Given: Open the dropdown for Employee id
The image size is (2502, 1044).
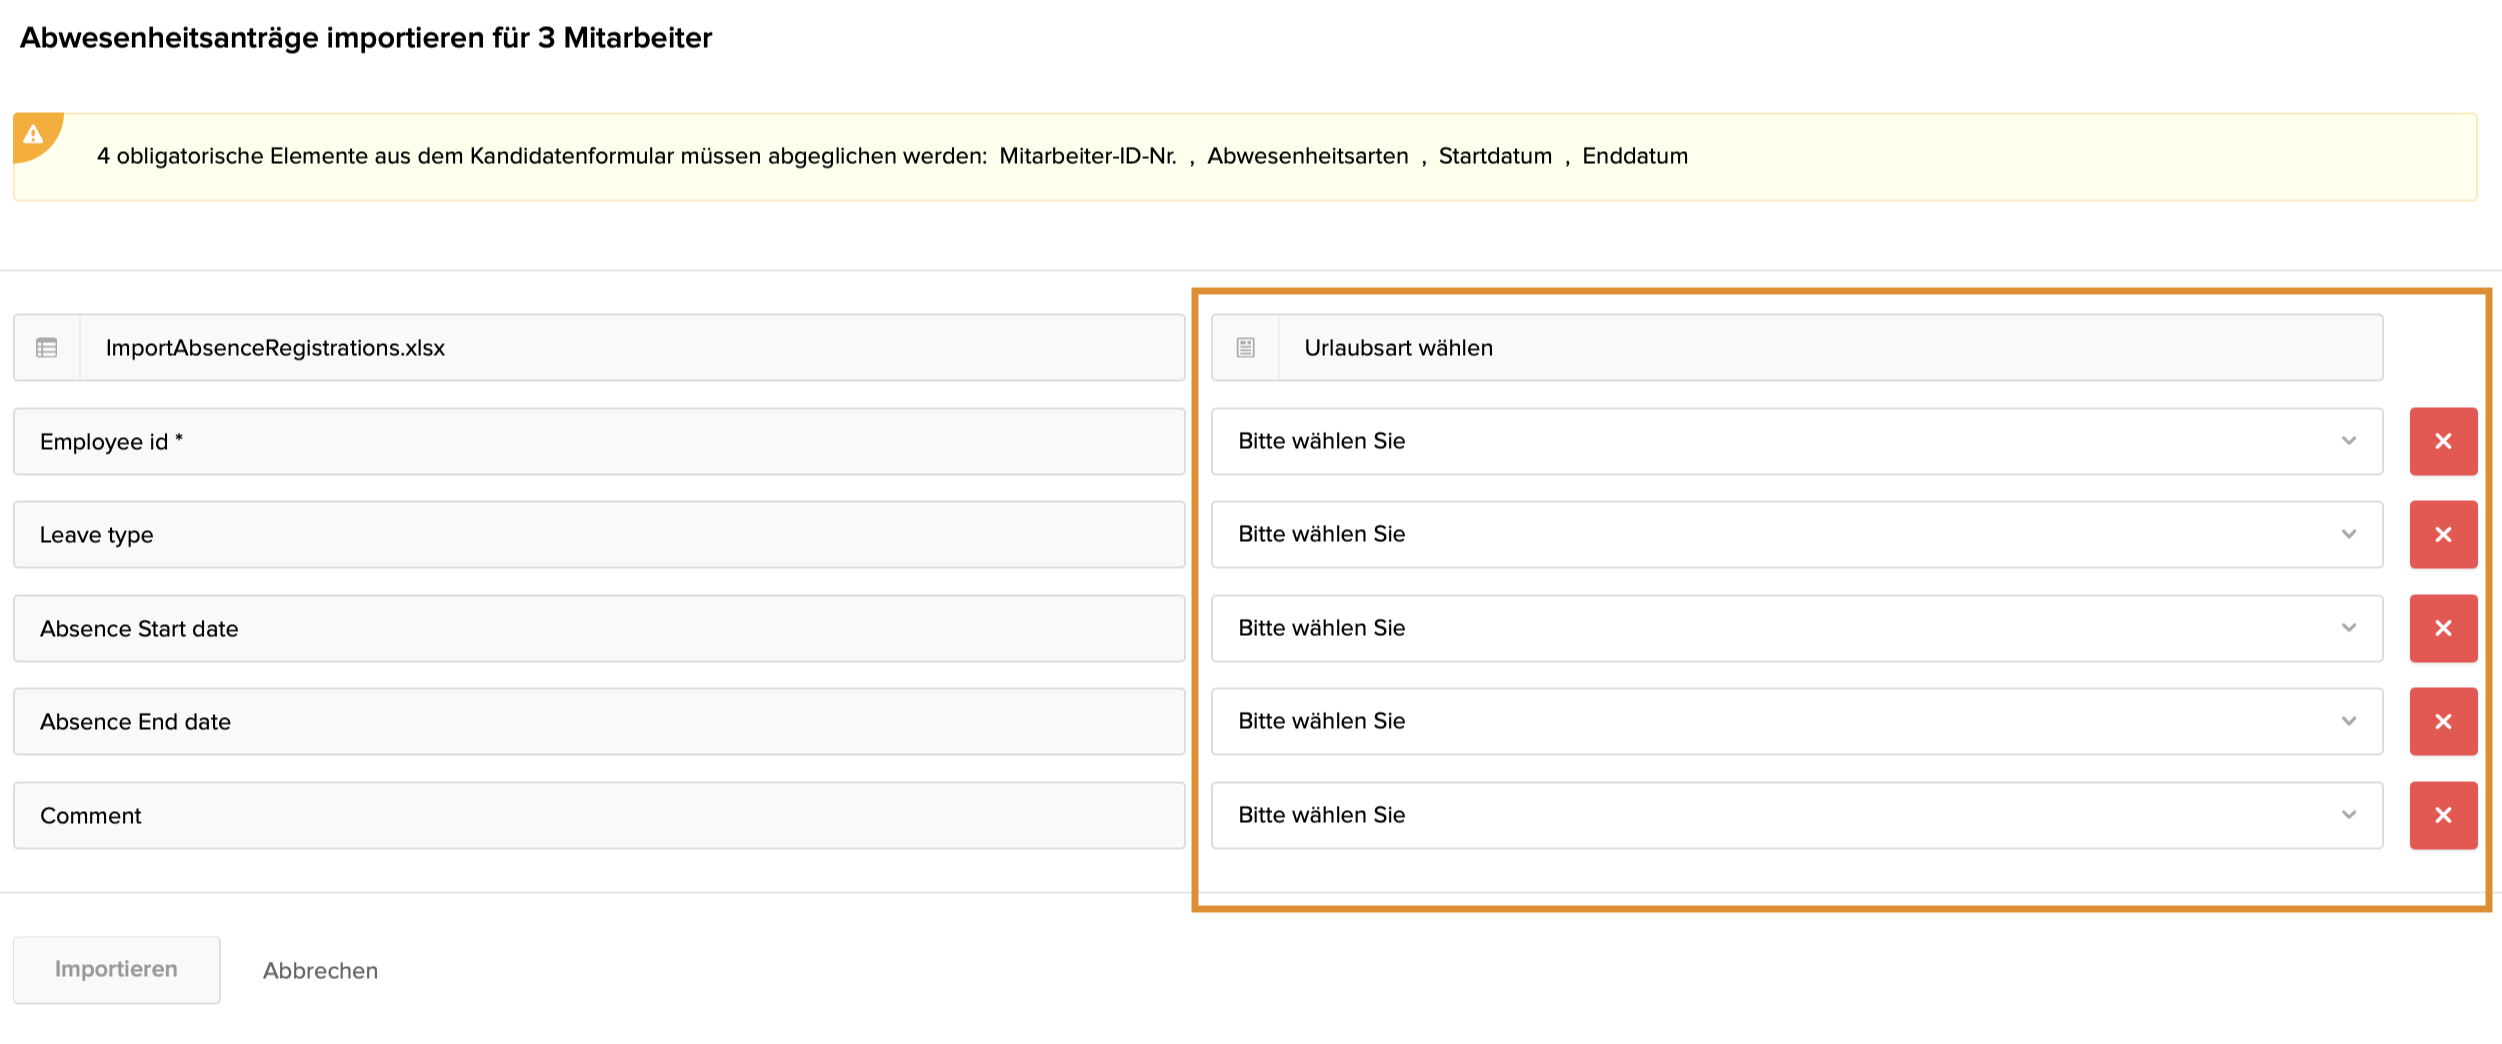Looking at the screenshot, I should click(1796, 441).
